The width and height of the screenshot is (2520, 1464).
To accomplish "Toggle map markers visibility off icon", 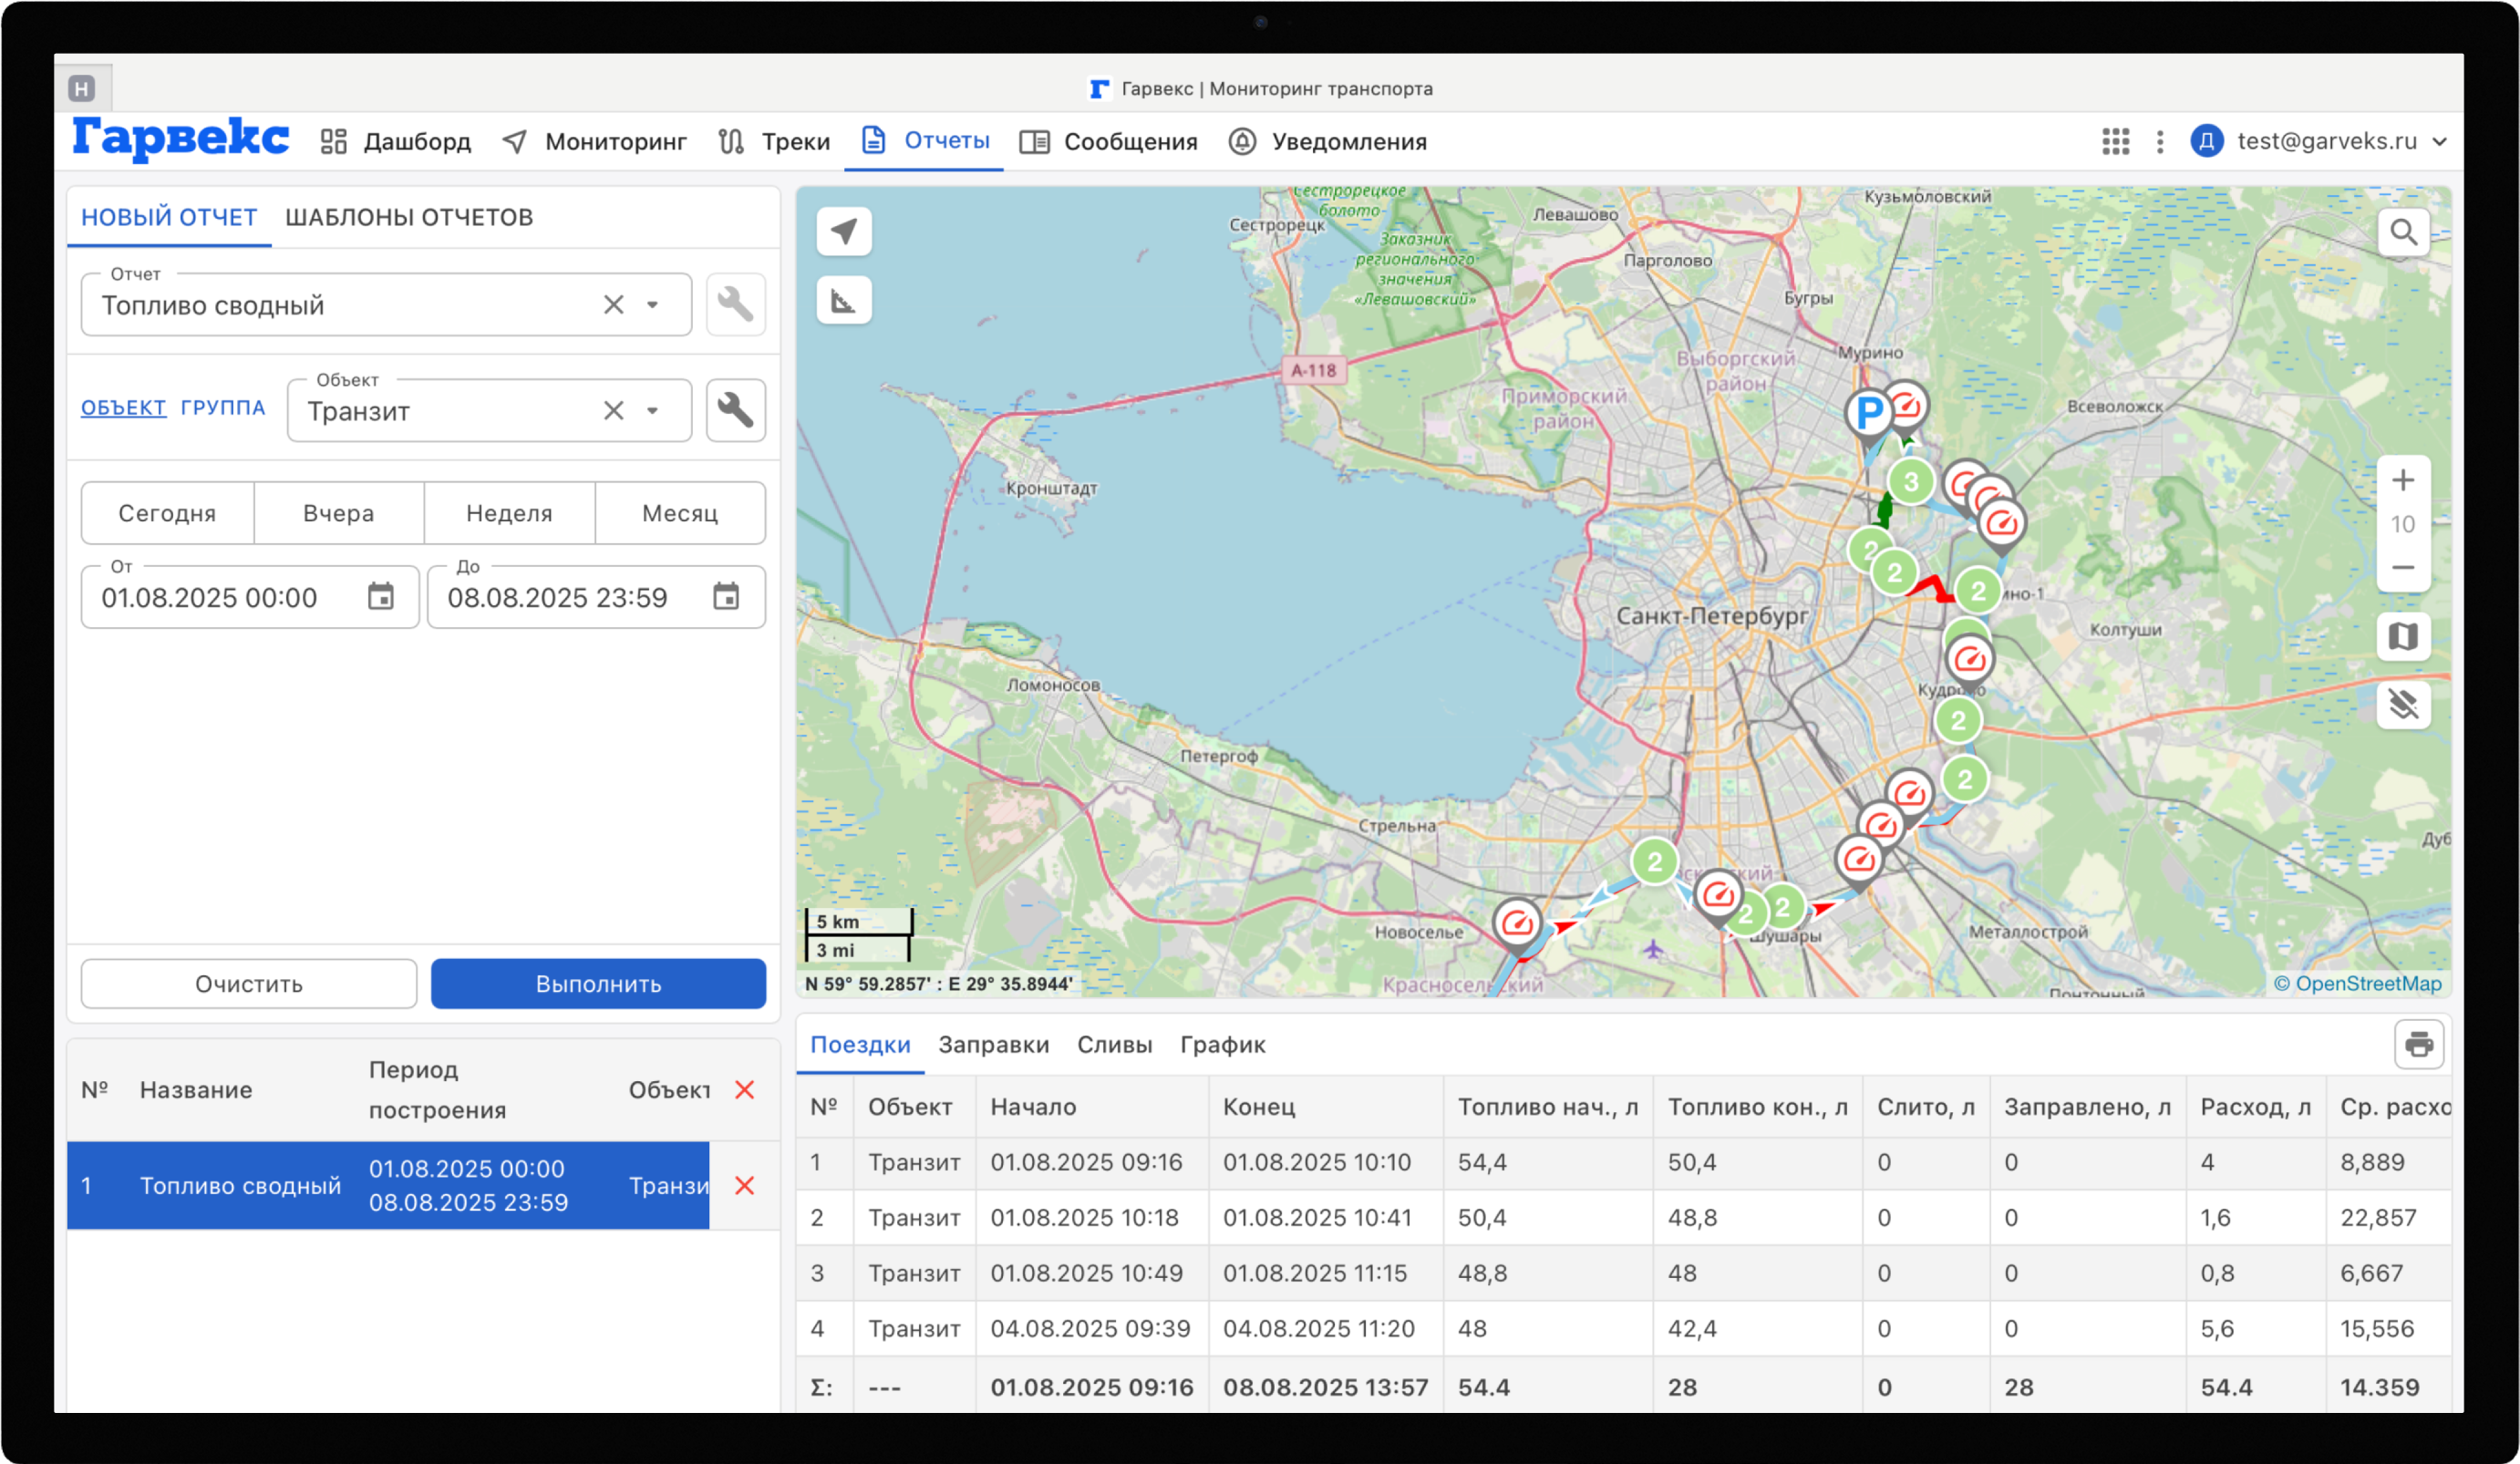I will tap(2403, 705).
